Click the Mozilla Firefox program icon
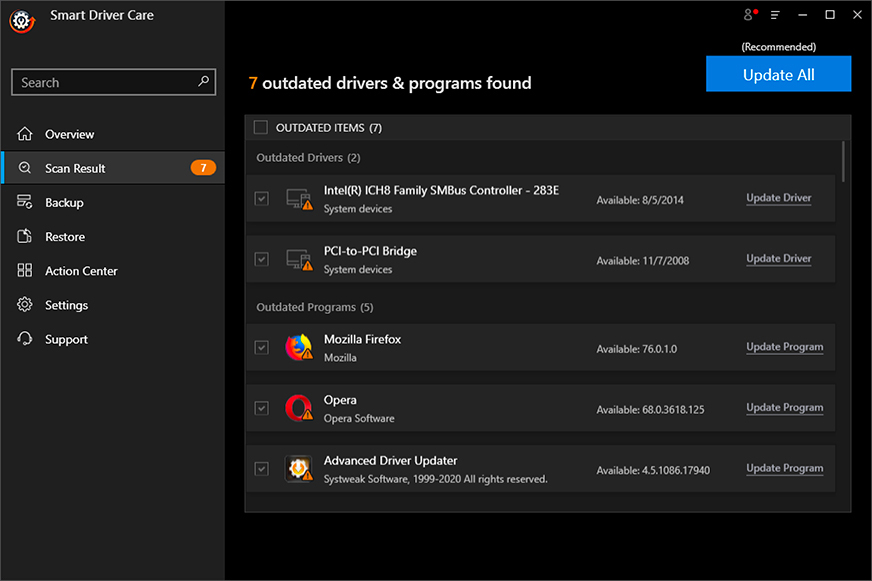Image resolution: width=872 pixels, height=581 pixels. (298, 347)
